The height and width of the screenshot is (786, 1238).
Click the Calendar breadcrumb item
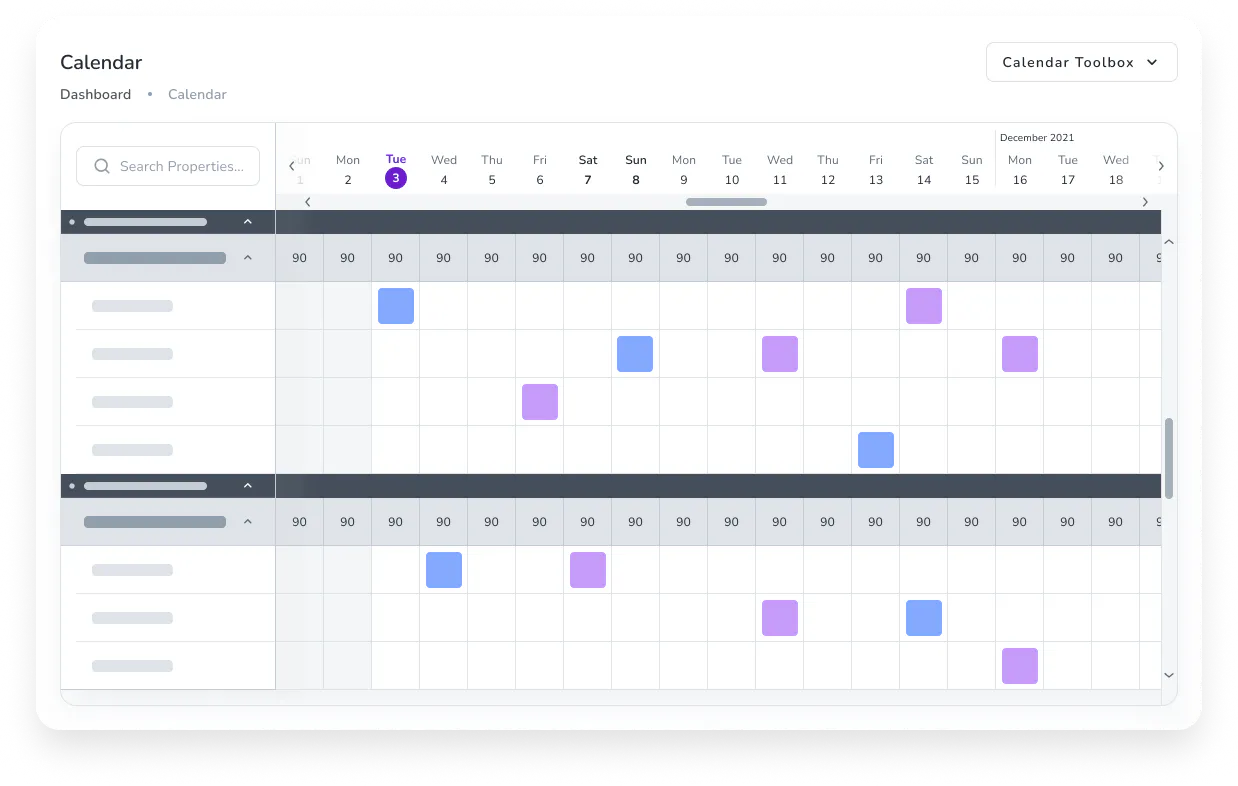[x=197, y=94]
